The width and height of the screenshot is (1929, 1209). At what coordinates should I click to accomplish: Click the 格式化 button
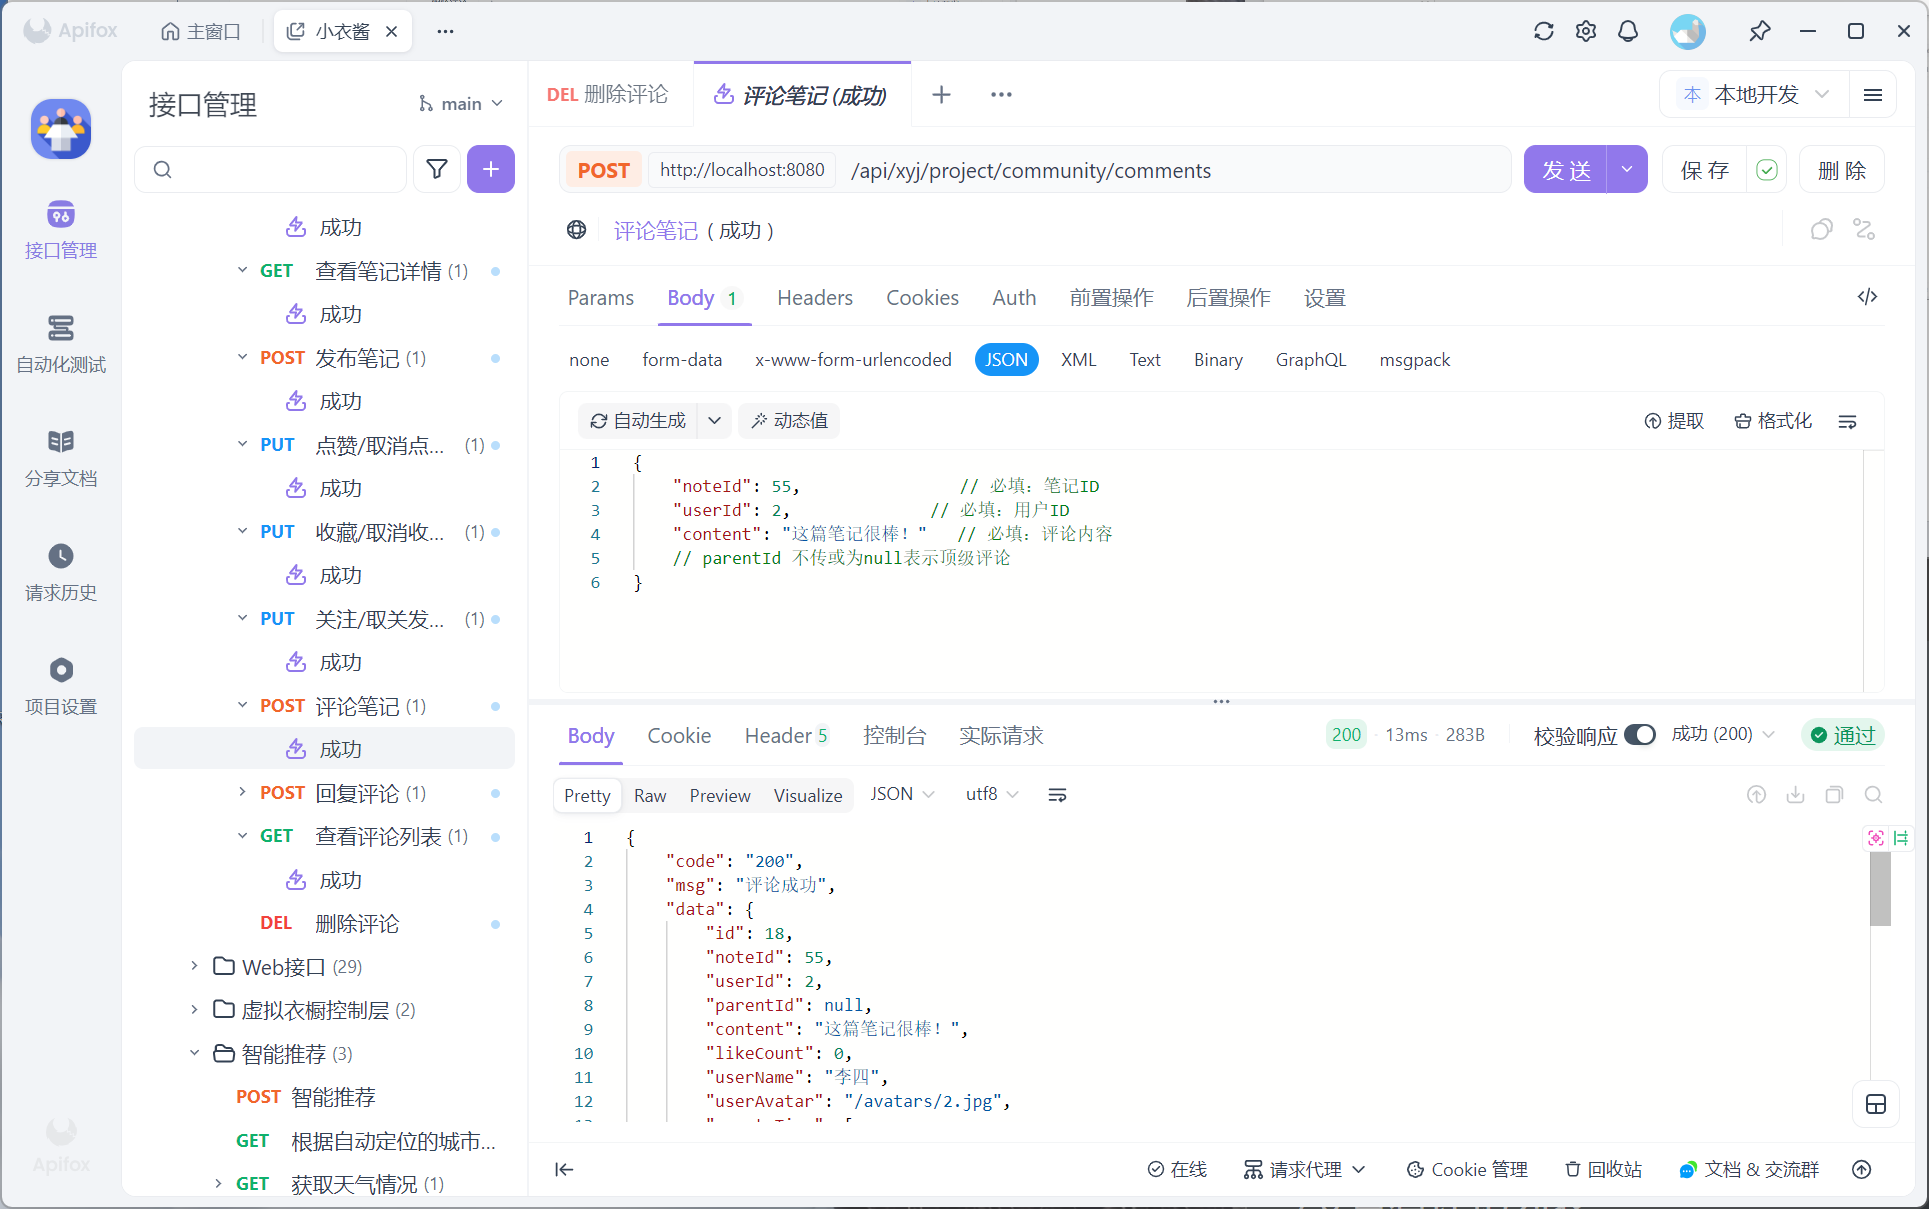(x=1773, y=421)
